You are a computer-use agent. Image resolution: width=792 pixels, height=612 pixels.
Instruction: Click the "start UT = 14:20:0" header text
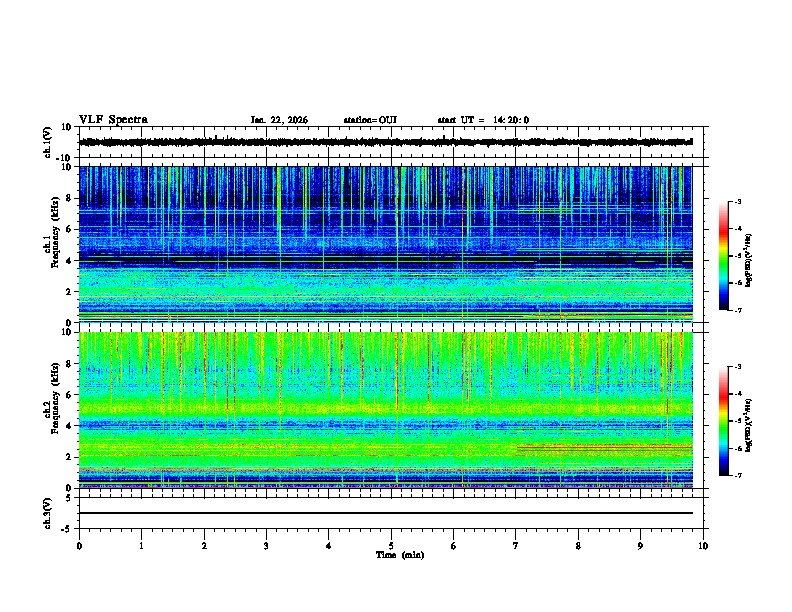(x=483, y=120)
